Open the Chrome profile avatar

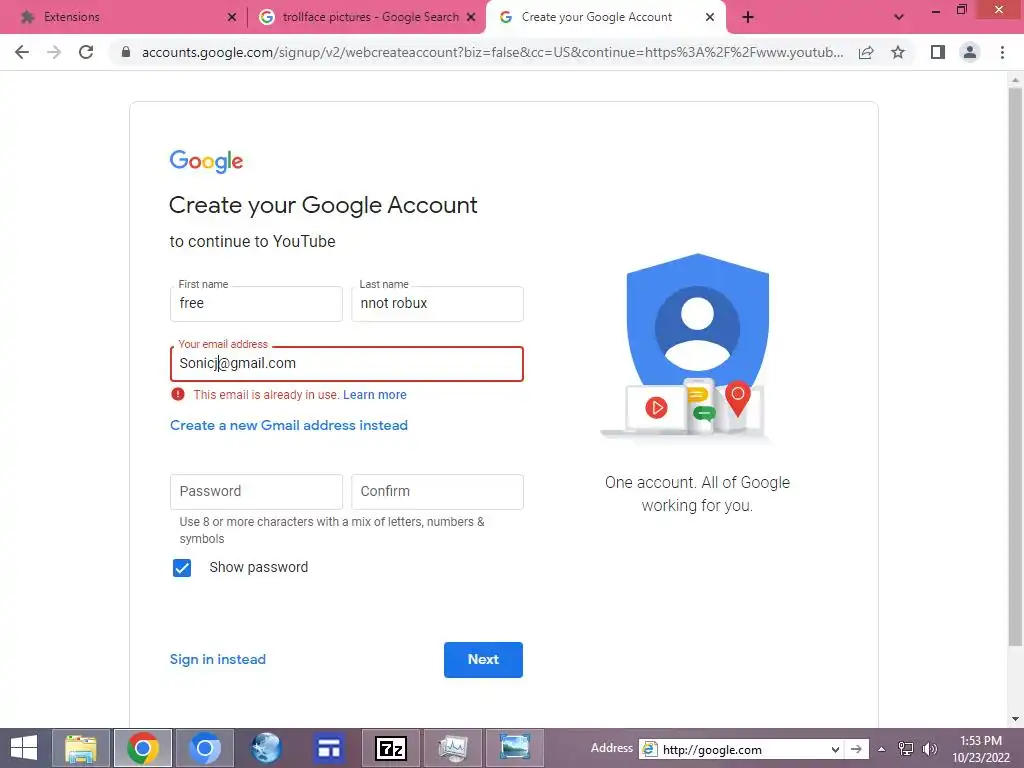[x=970, y=52]
